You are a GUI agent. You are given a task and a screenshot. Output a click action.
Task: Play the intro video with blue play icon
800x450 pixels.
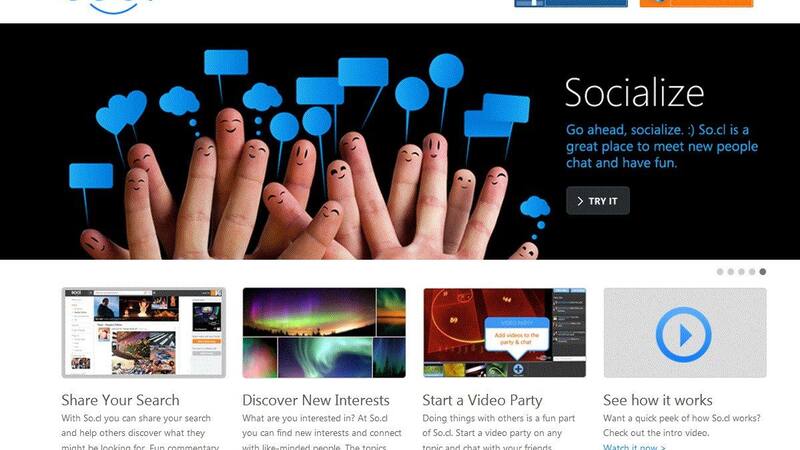[684, 335]
